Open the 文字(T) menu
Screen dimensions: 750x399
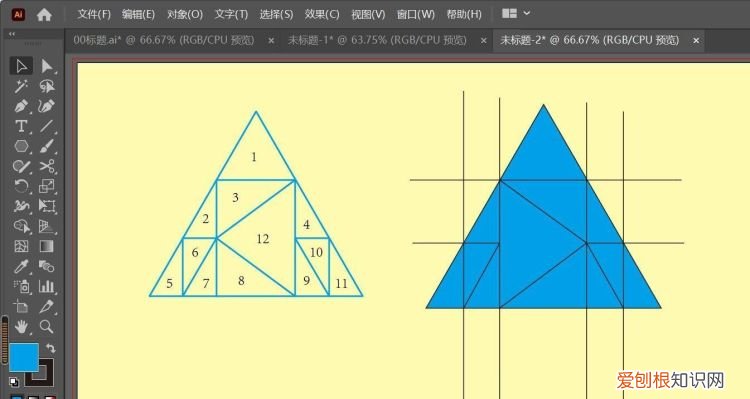pyautogui.click(x=231, y=14)
